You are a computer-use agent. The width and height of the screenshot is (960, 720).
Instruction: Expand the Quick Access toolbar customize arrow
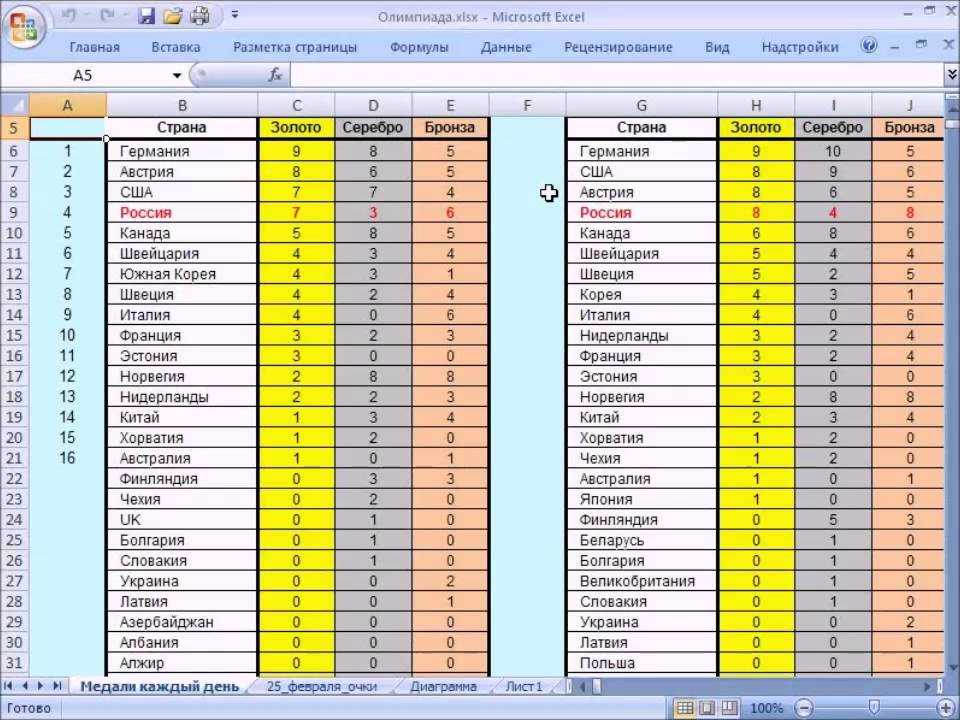click(234, 15)
